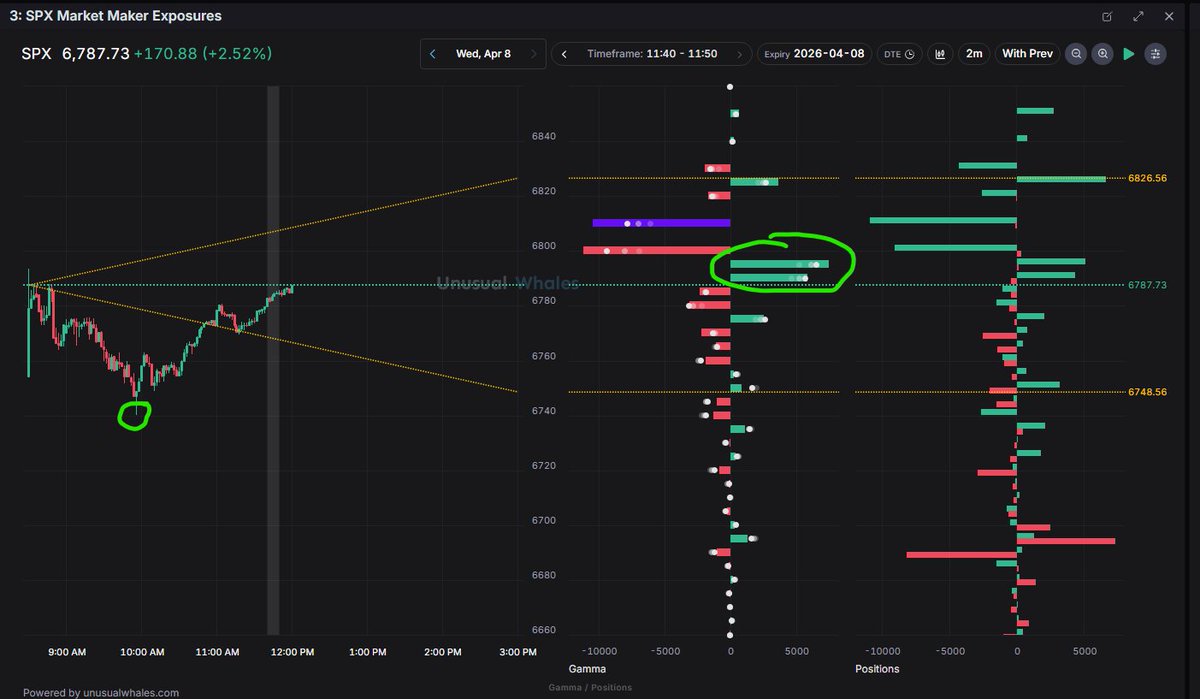Click the 6,787.73 price value
This screenshot has height=699, width=1200.
pos(96,54)
